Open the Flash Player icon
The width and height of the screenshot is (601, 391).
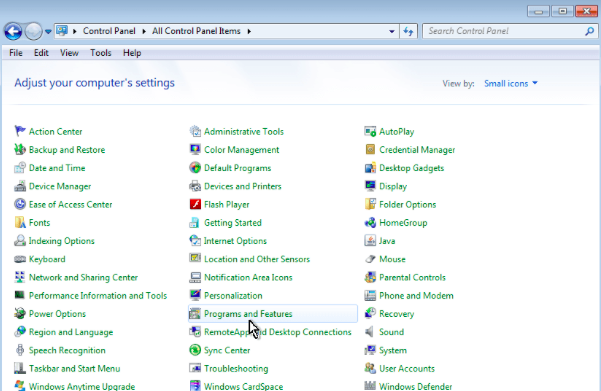[x=195, y=204]
